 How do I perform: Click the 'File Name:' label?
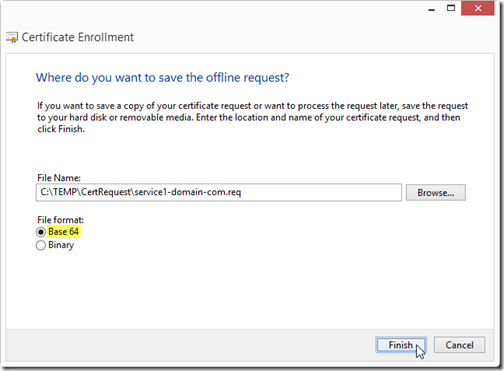pos(59,178)
